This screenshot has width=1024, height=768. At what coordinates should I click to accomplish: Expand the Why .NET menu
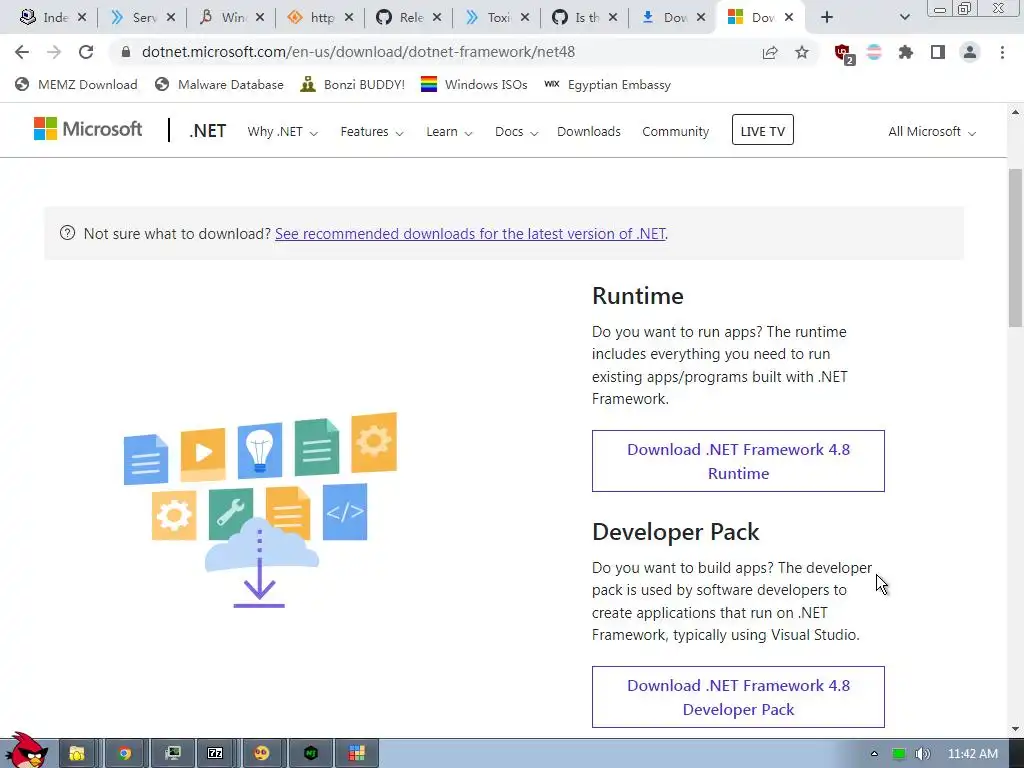click(282, 132)
